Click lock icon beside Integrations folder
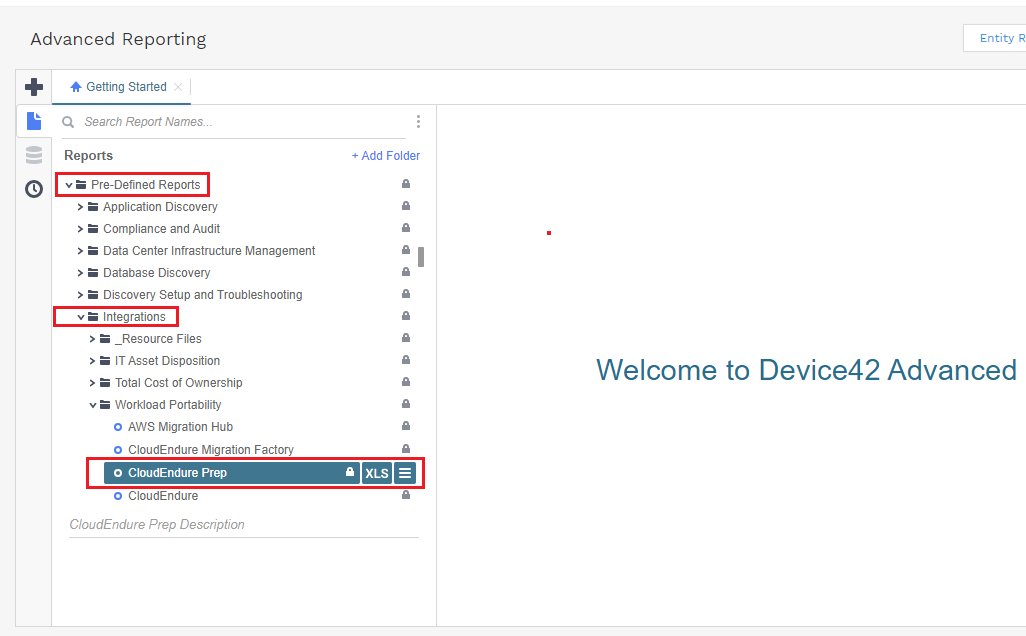 click(406, 316)
